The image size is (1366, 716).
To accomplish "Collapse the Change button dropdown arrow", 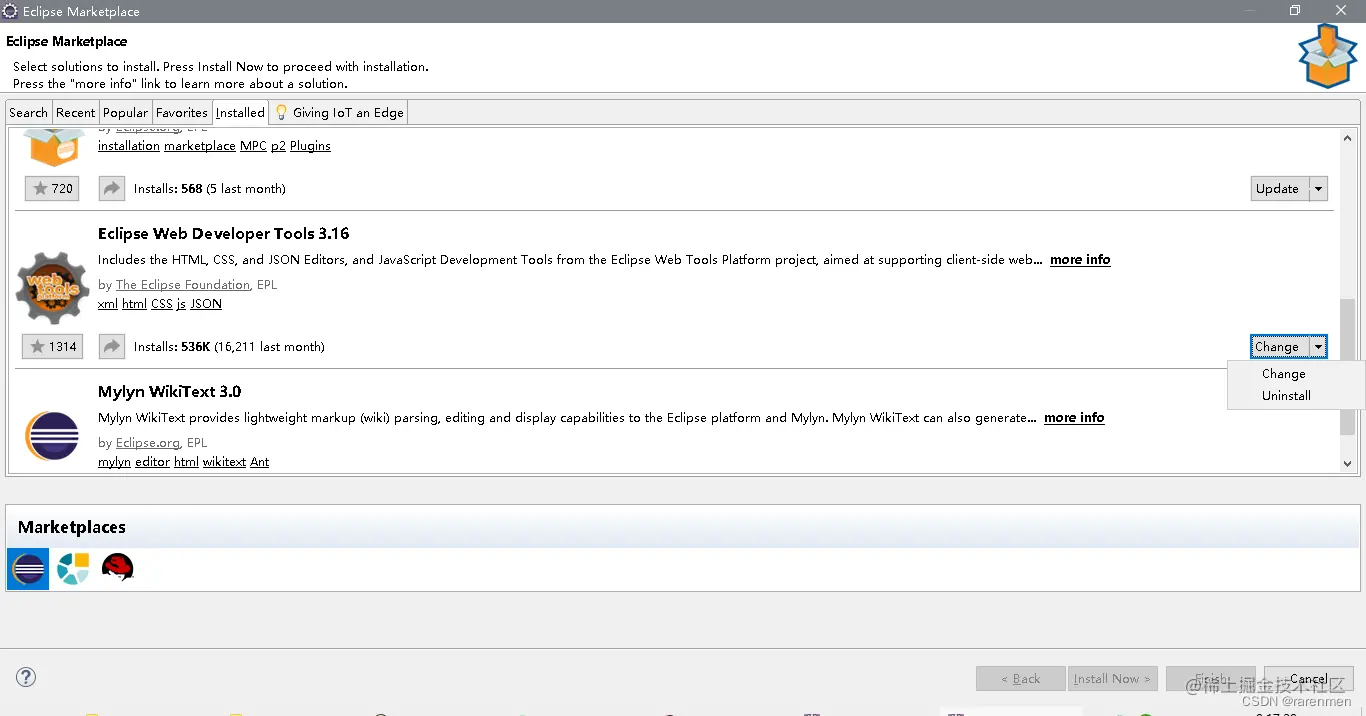I will pos(1318,347).
